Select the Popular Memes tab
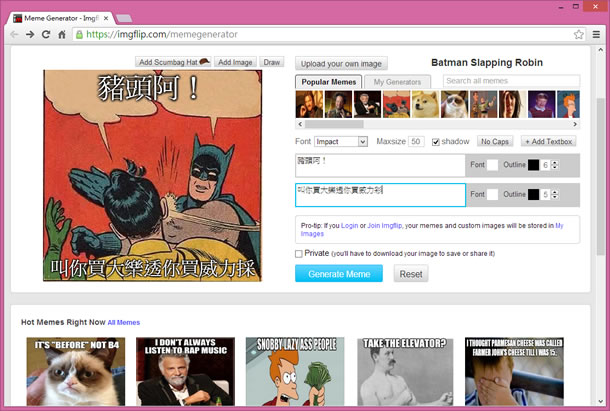This screenshot has height=411, width=610. click(x=329, y=81)
